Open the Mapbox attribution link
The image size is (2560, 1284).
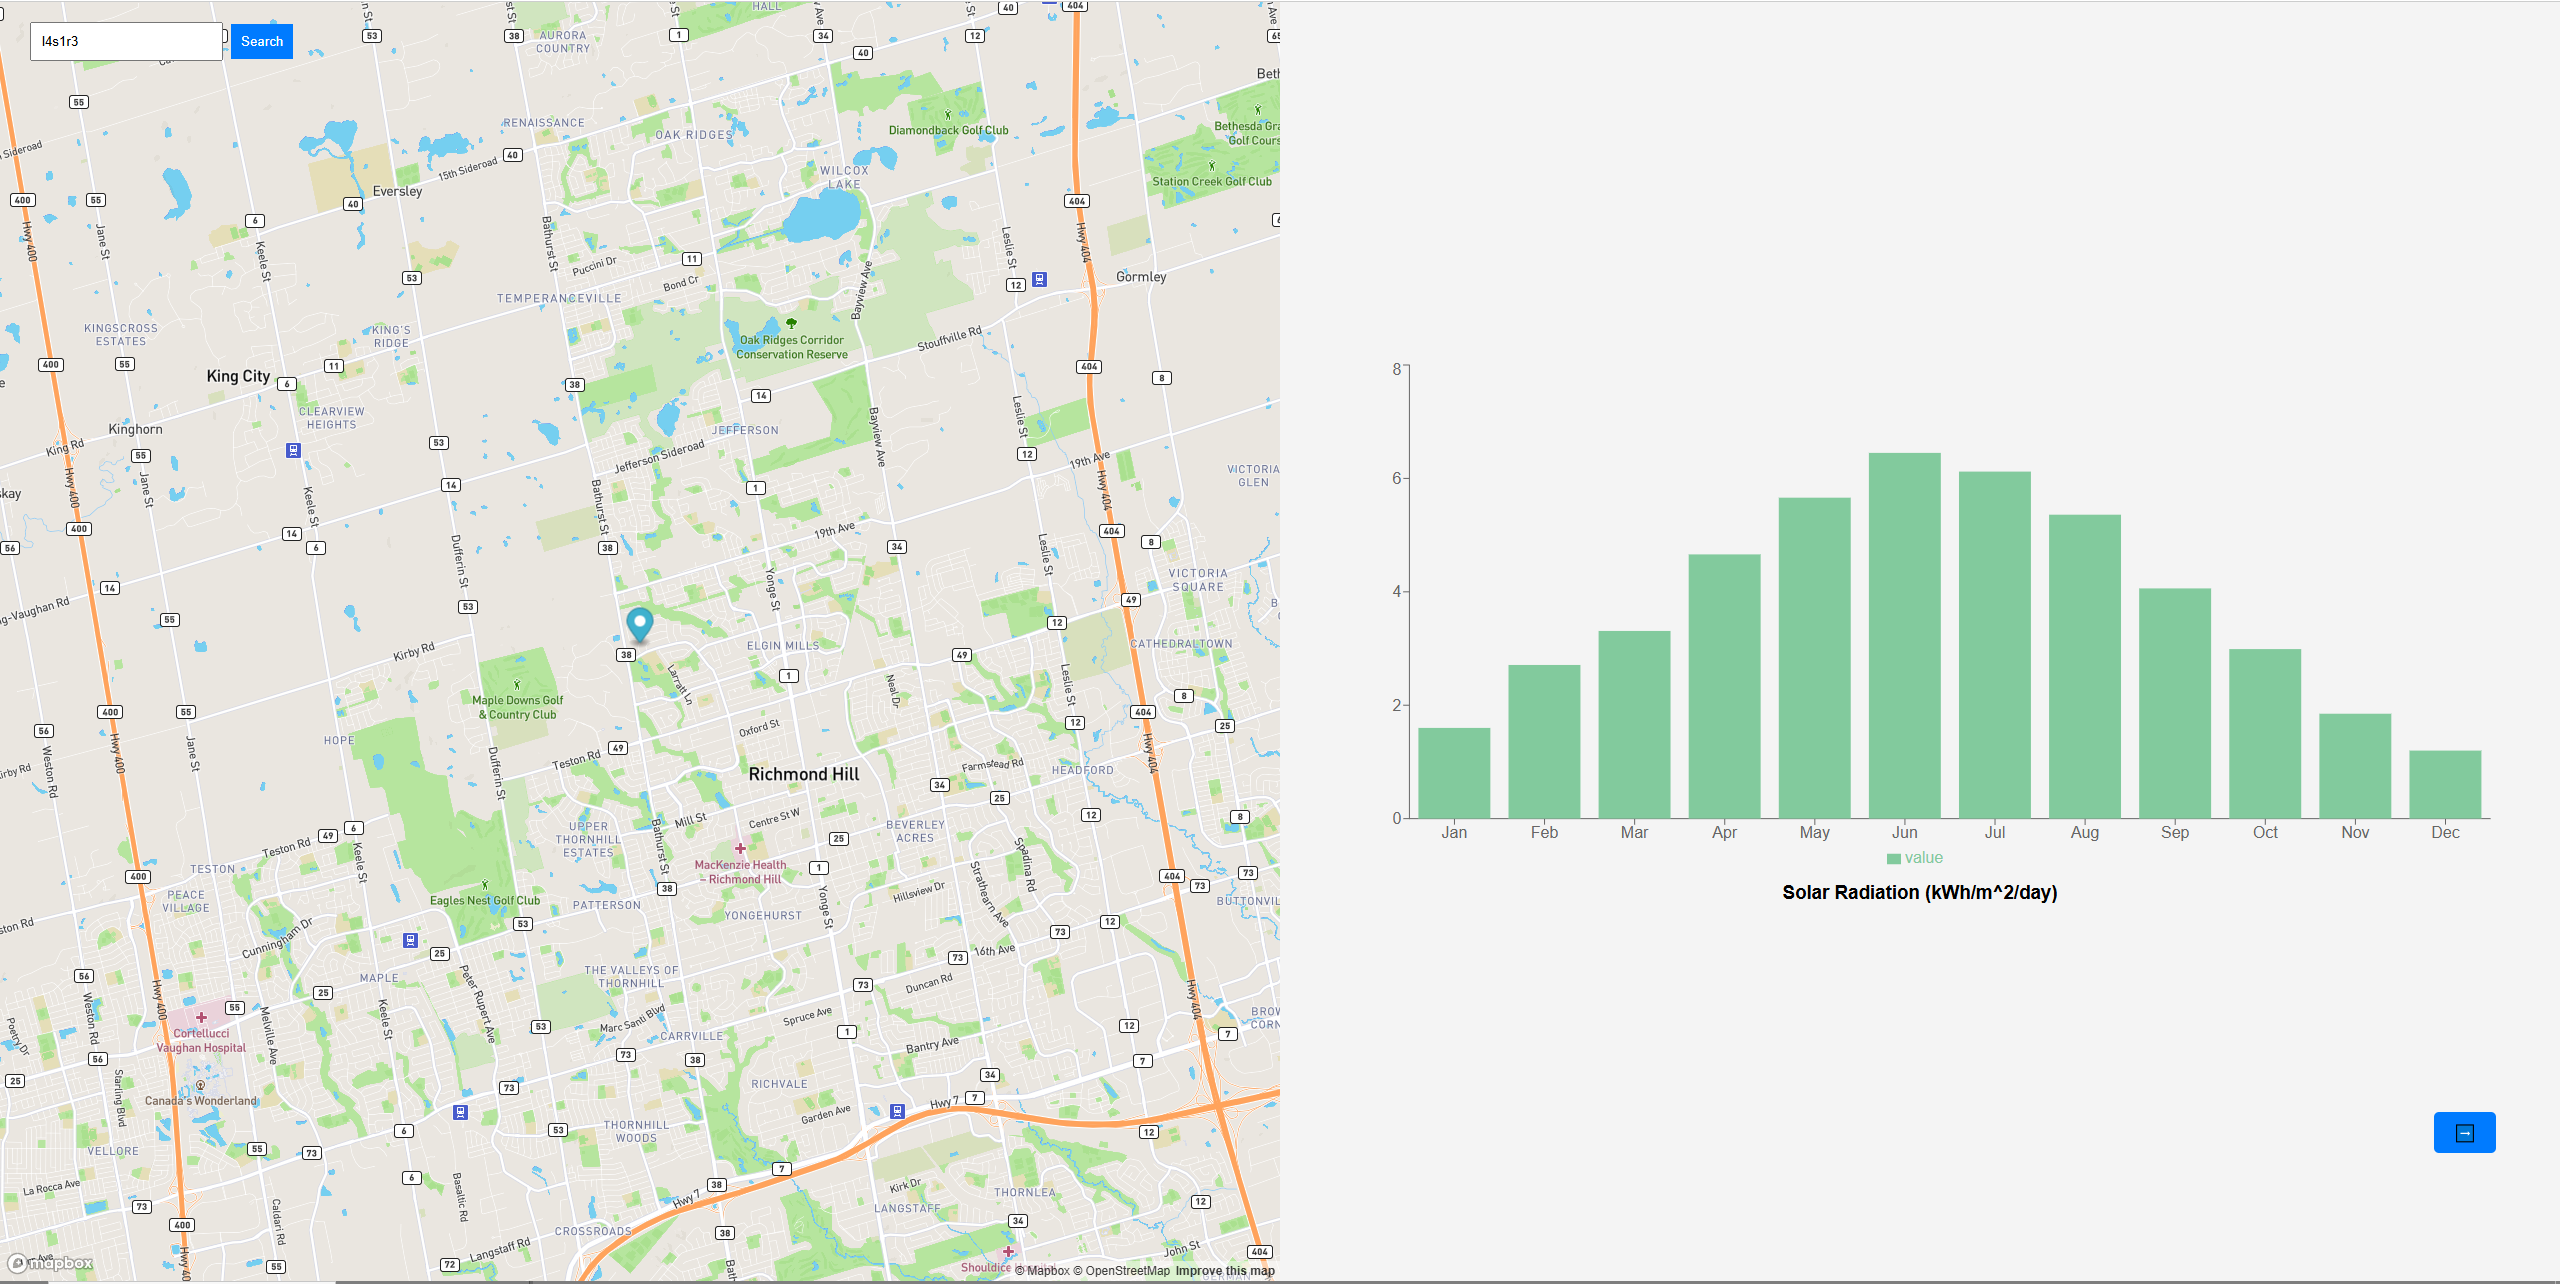pos(1042,1271)
